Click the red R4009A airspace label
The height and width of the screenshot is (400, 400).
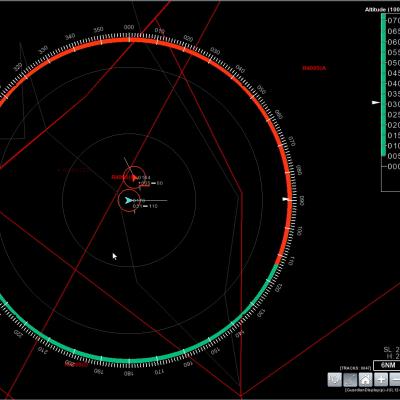314,68
